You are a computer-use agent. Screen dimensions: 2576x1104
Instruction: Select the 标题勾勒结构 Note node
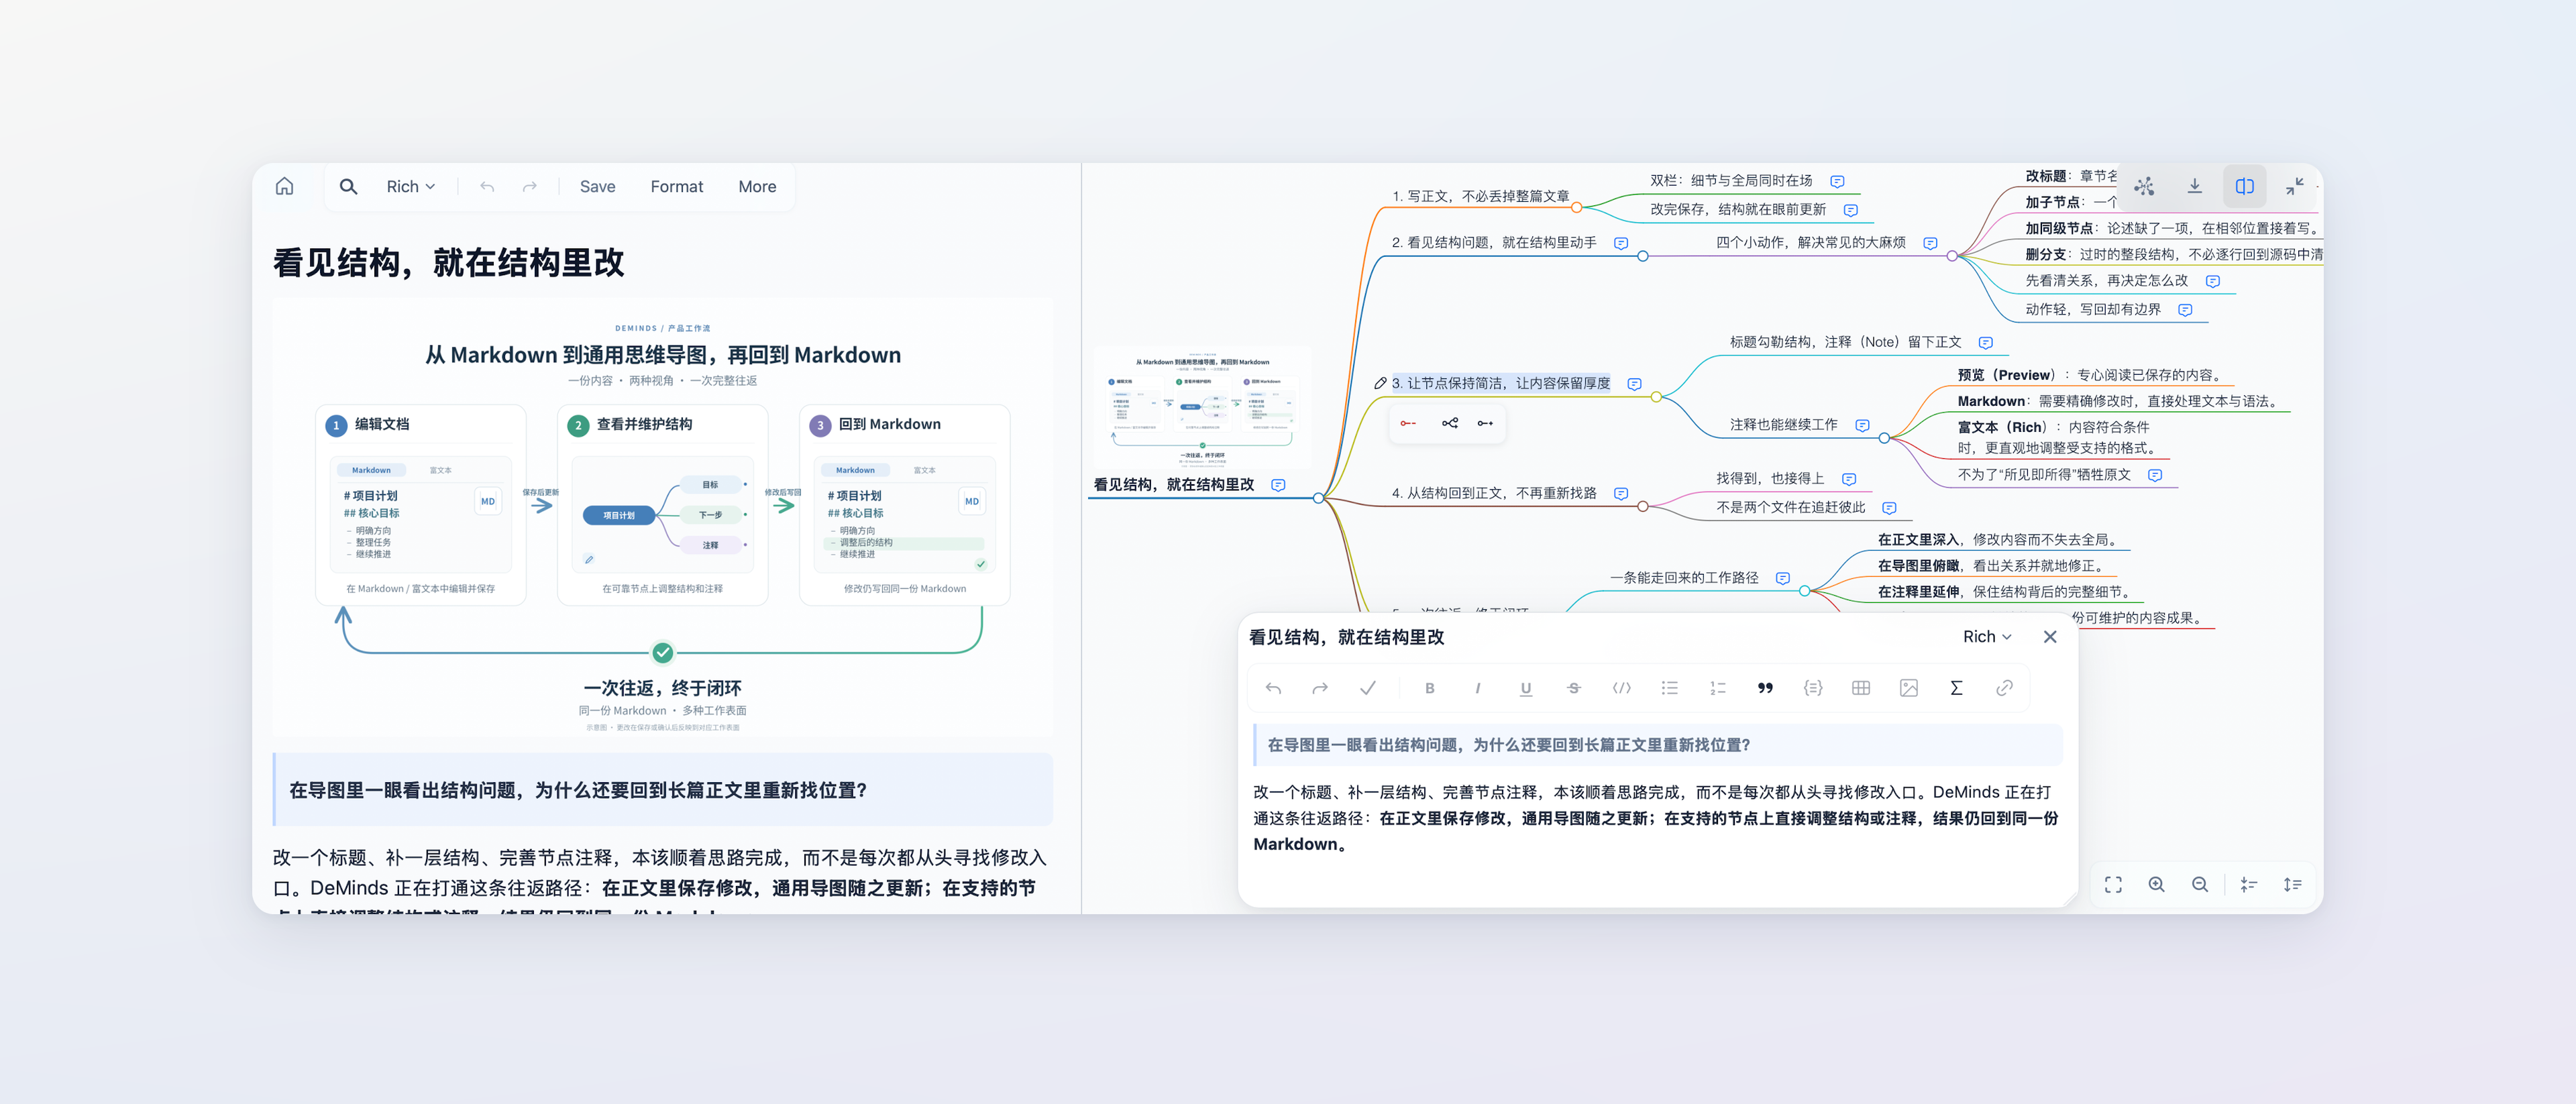(x=1845, y=342)
